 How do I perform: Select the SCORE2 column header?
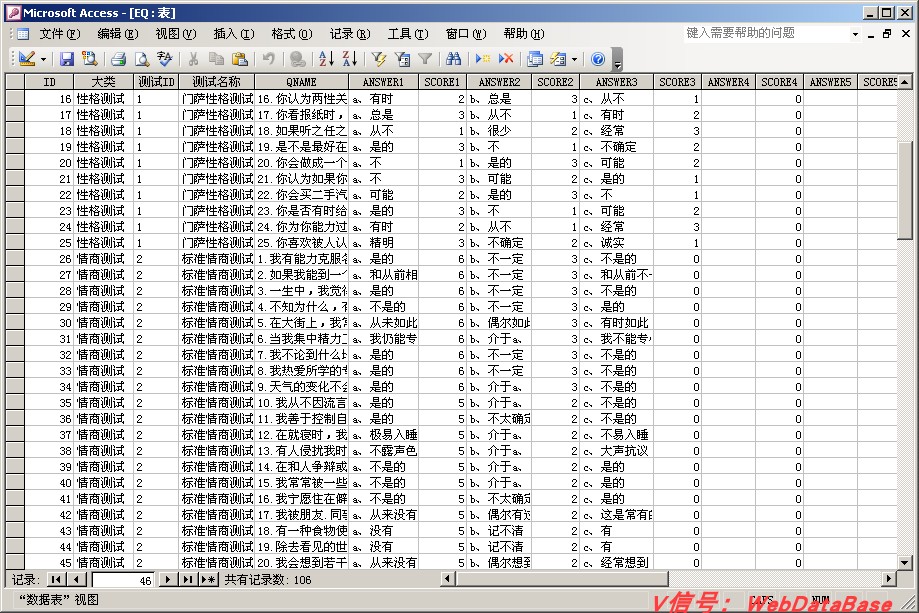coord(555,82)
